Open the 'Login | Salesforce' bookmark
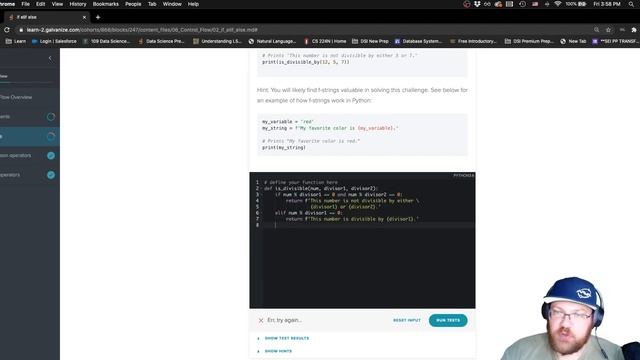The image size is (640, 360). (54, 41)
